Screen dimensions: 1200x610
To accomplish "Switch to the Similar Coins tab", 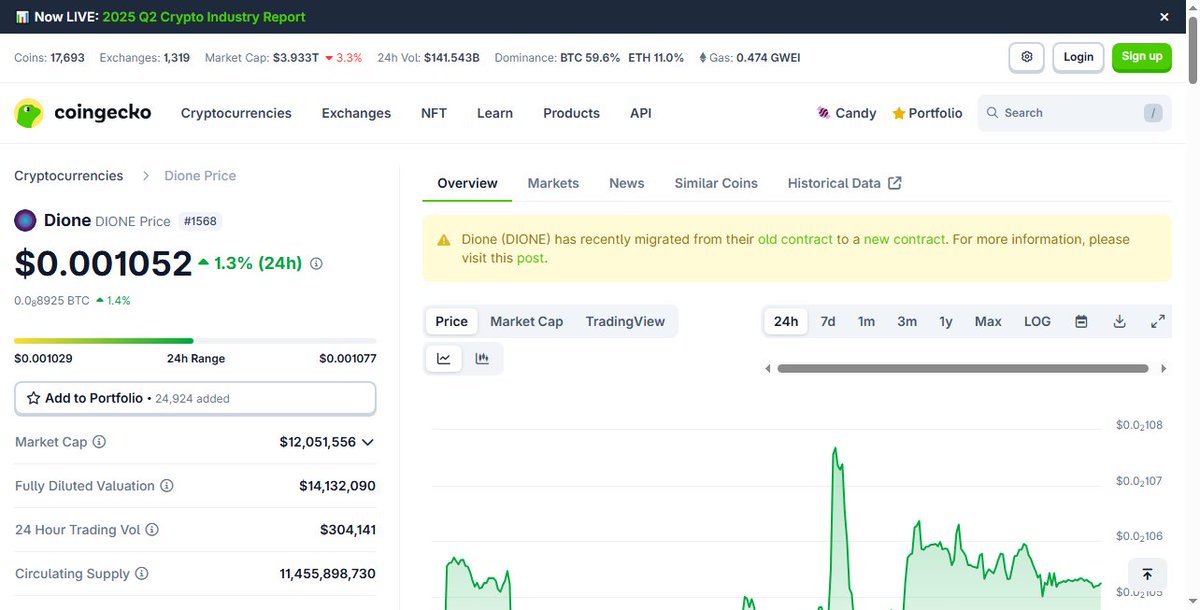I will pyautogui.click(x=716, y=183).
